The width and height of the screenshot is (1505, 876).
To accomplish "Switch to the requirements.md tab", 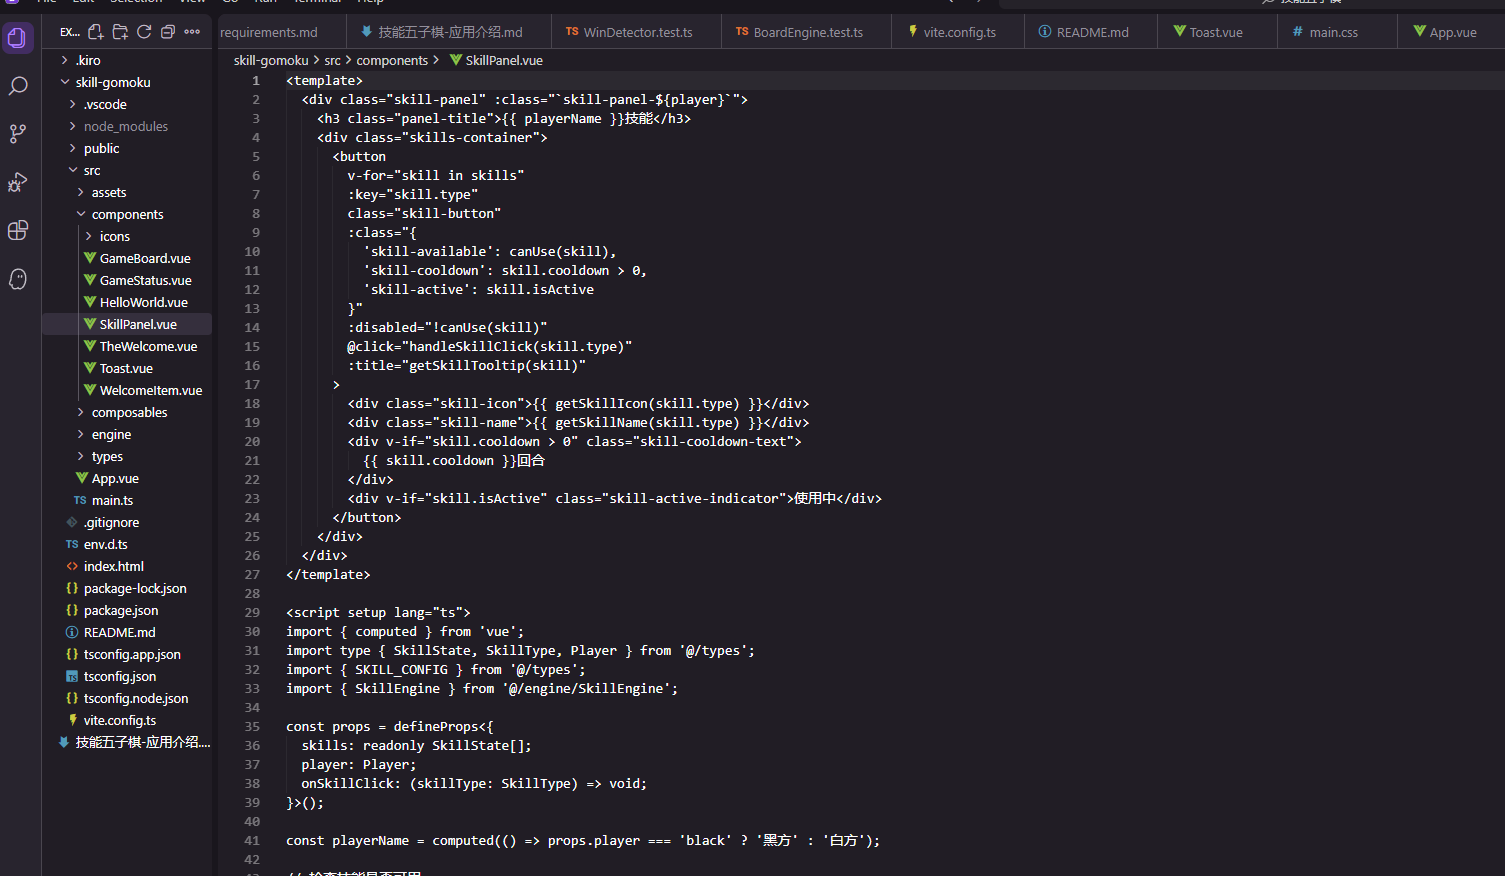I will 281,32.
